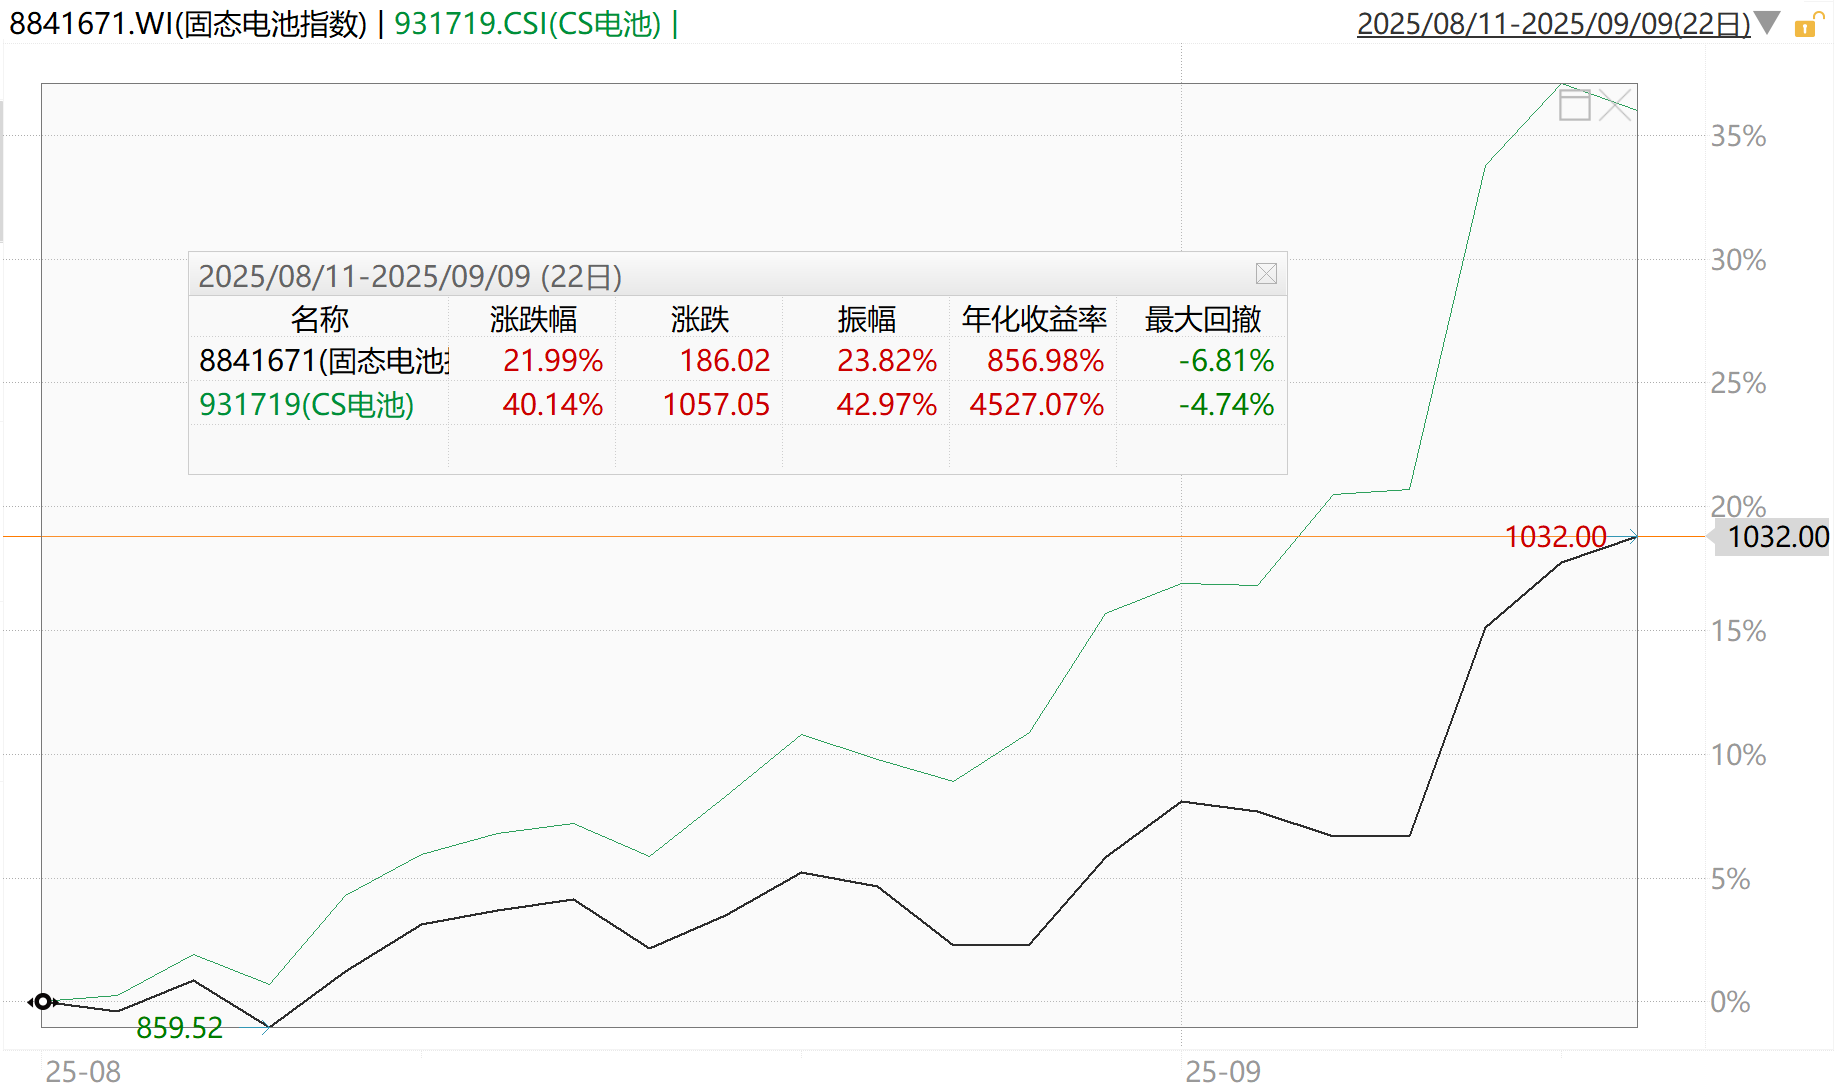Click the 年化收益率 column header
Viewport: 1834px width, 1090px height.
coord(1034,318)
